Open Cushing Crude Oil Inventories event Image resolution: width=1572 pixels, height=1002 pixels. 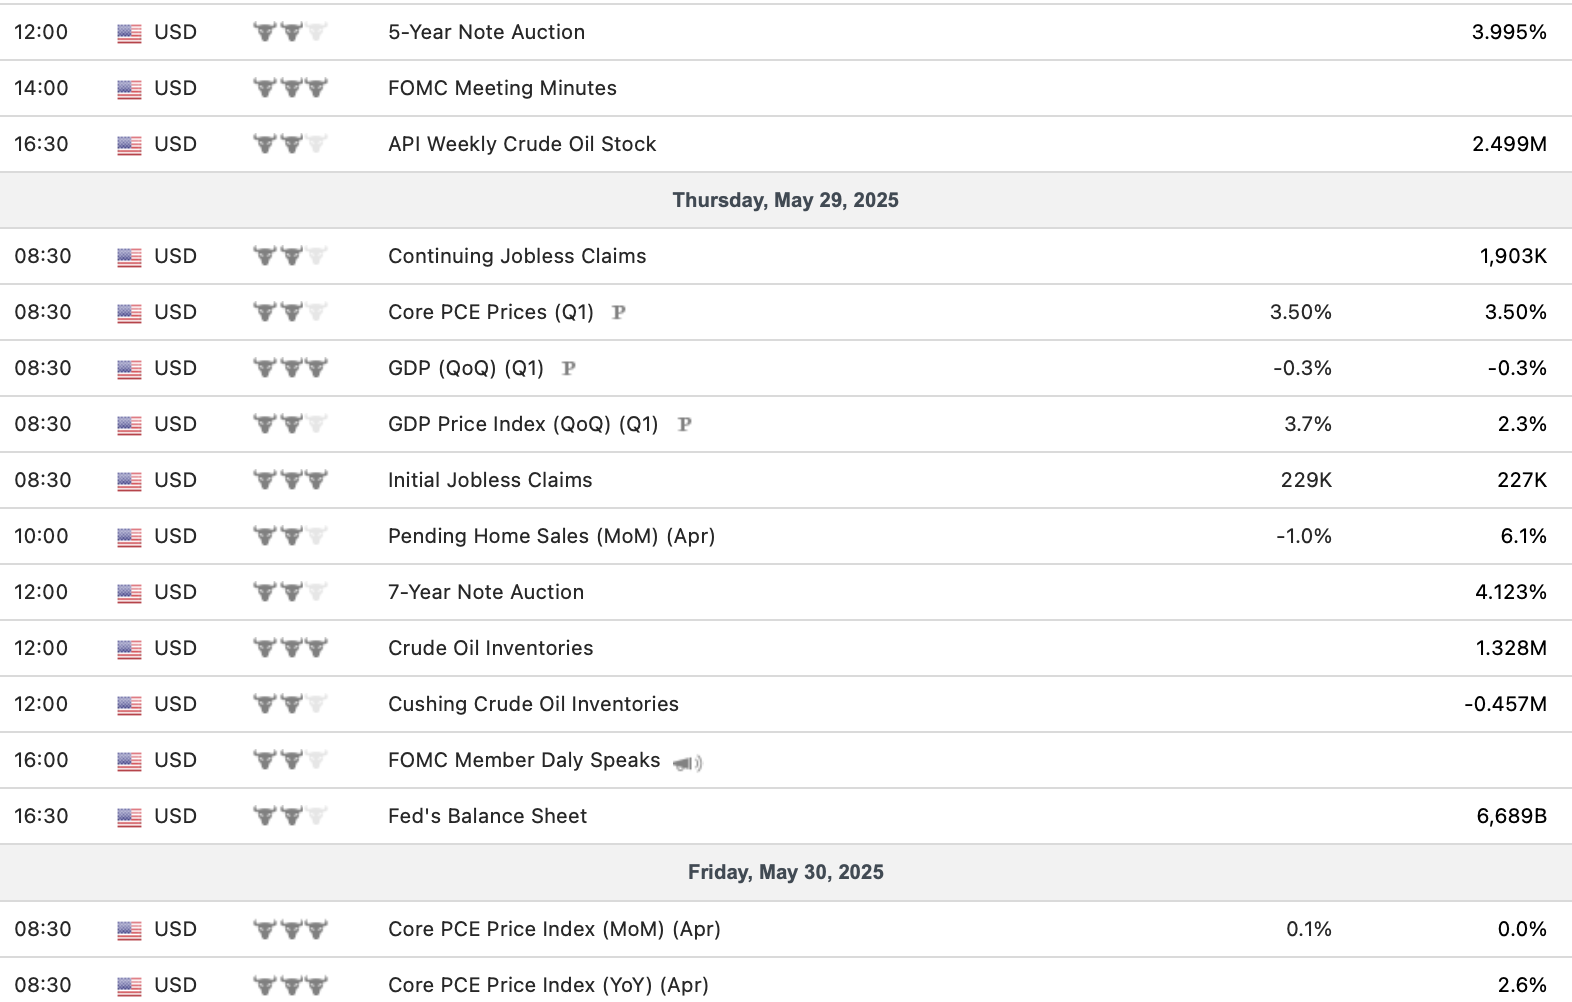(x=533, y=704)
